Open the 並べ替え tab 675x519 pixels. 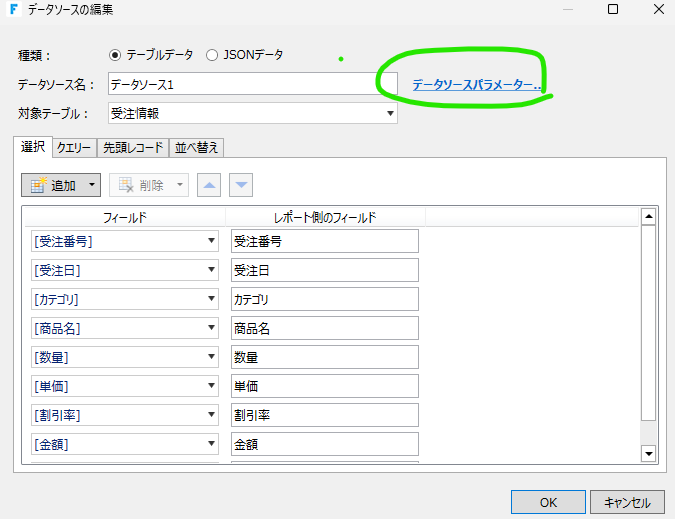pos(196,147)
